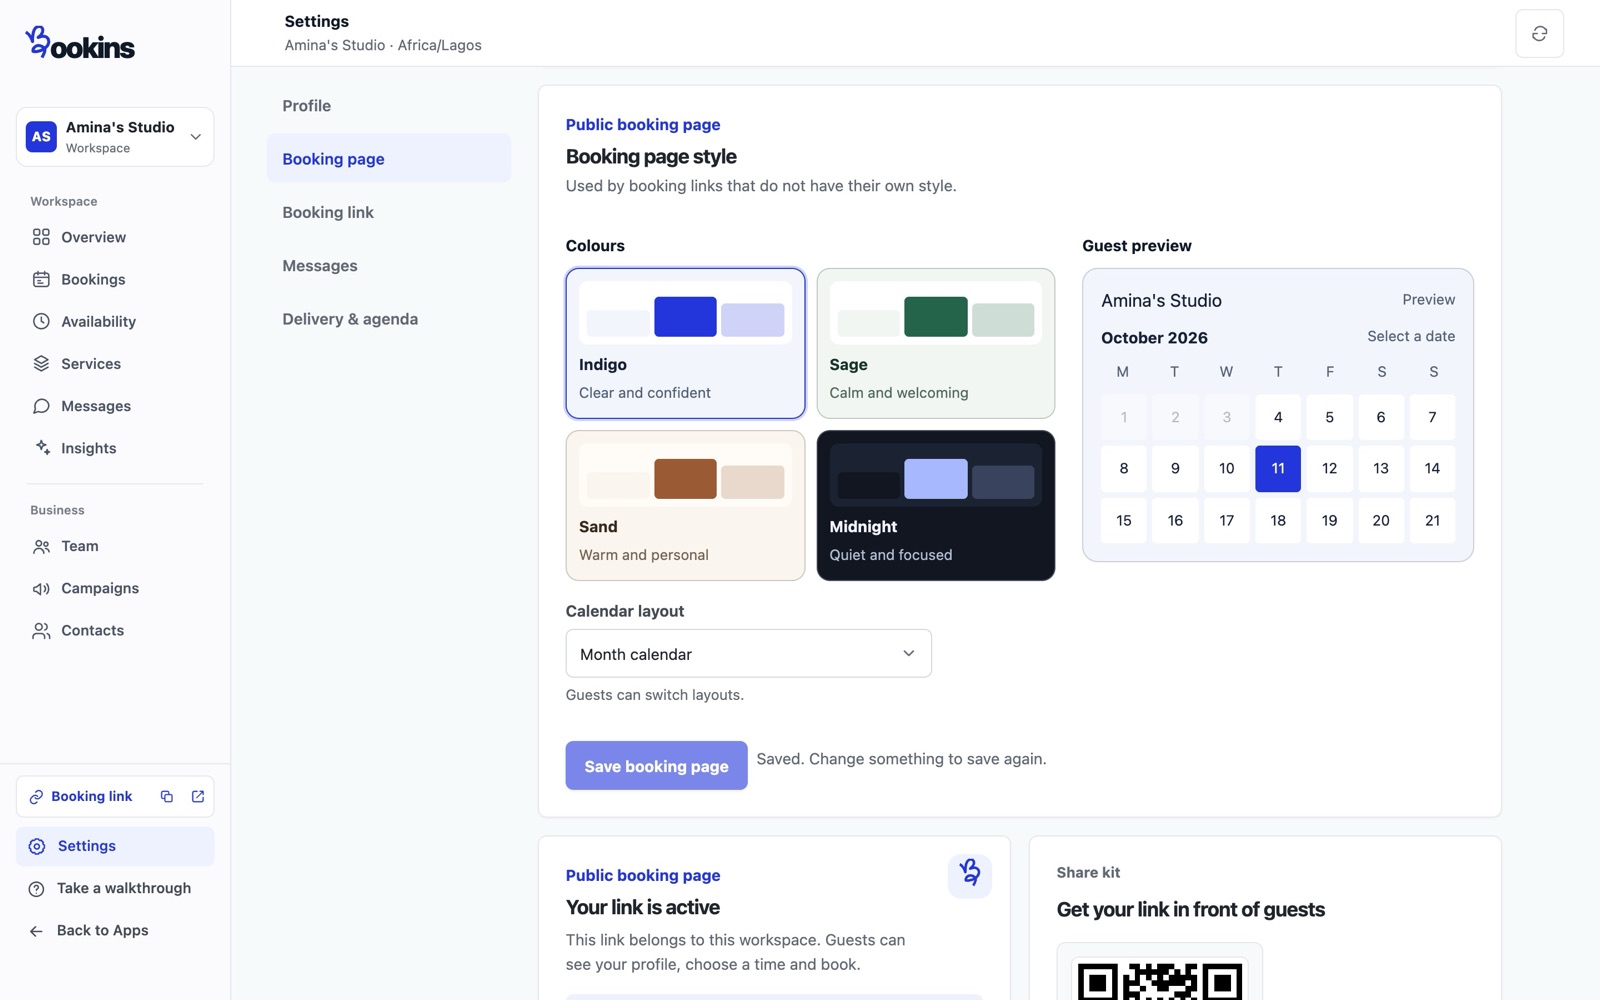The width and height of the screenshot is (1600, 1000).
Task: Open the Booking link settings tab
Action: click(x=388, y=212)
